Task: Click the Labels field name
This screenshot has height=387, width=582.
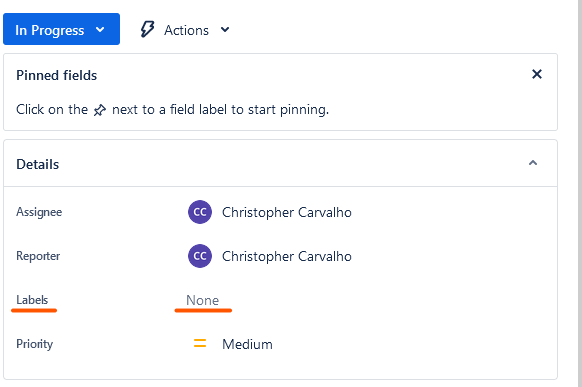Action: click(32, 300)
